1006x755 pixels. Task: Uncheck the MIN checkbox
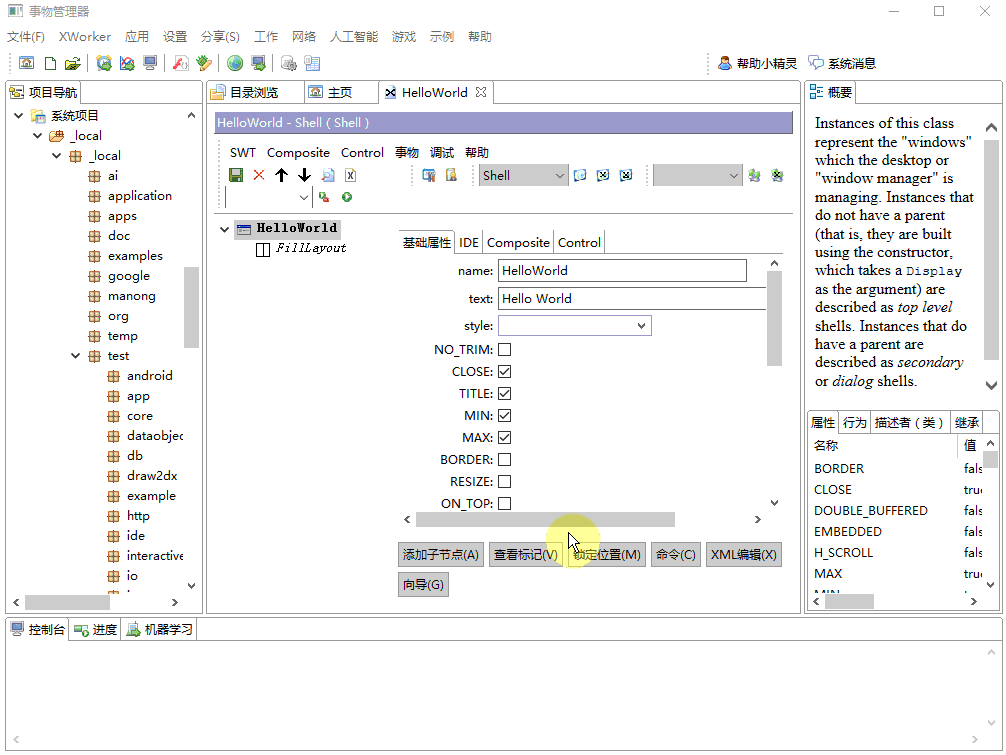pyautogui.click(x=504, y=416)
